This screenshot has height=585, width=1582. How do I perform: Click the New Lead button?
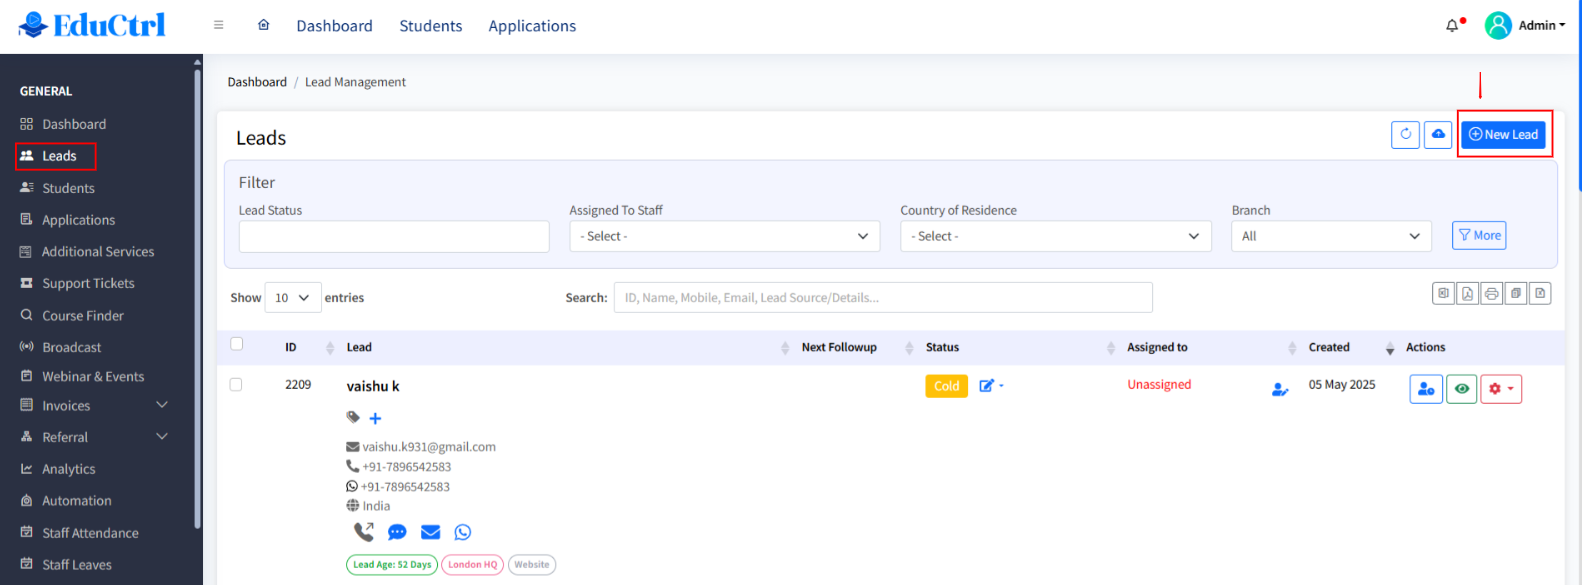[x=1503, y=135]
